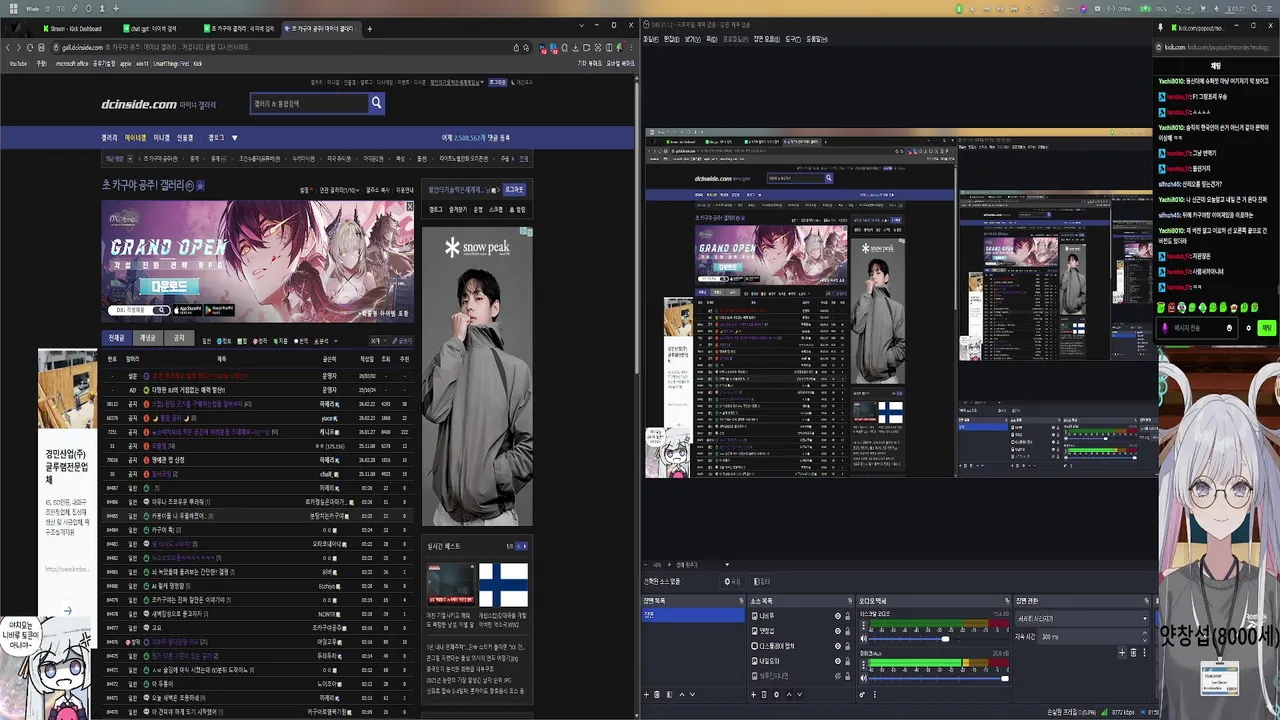
Task: Send message in Kick chat with 채팅 button
Action: point(1267,328)
